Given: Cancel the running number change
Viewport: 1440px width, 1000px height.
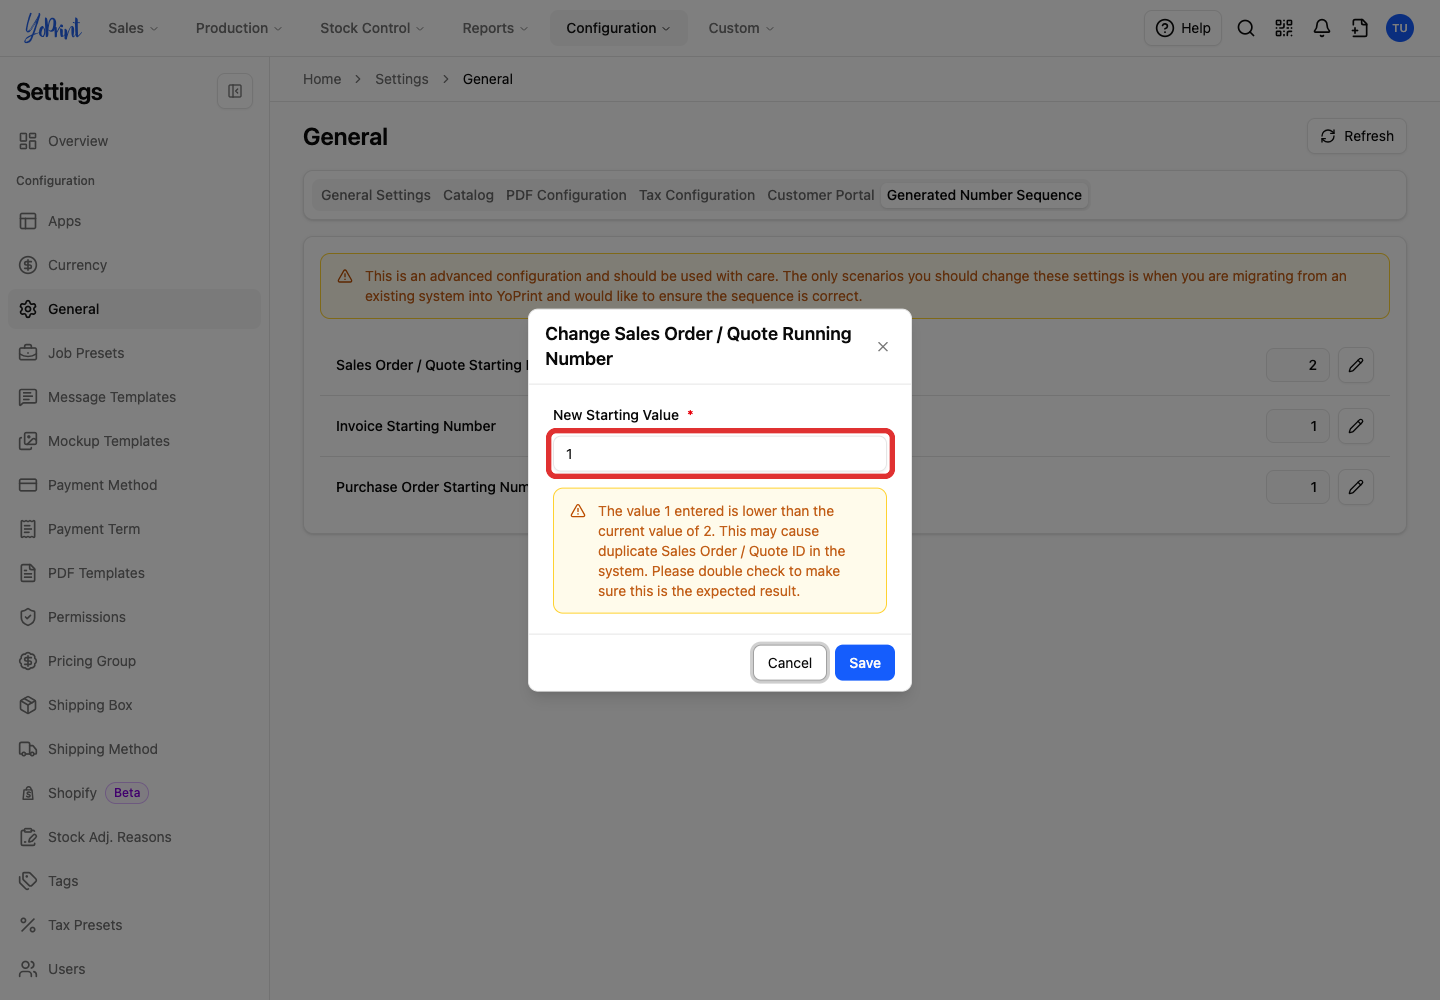Looking at the screenshot, I should (790, 663).
